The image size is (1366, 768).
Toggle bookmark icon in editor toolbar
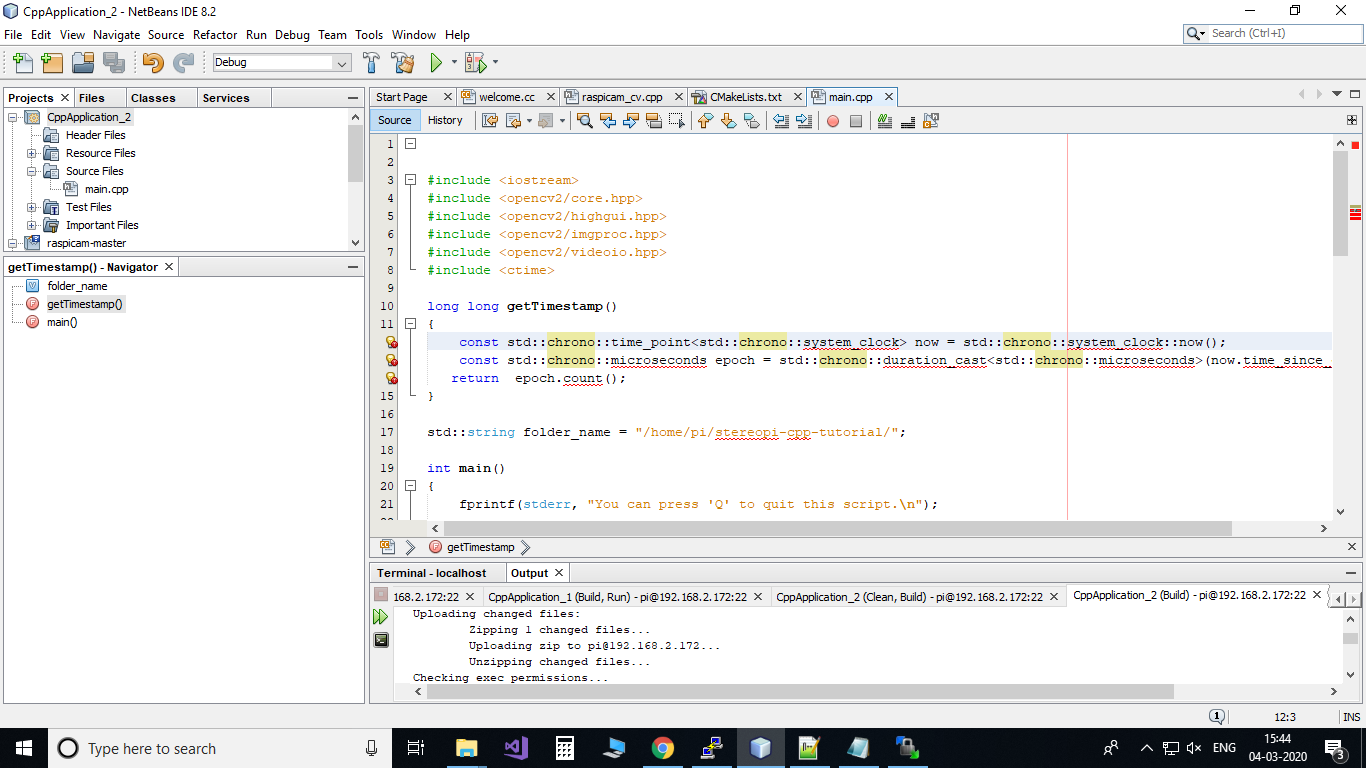pyautogui.click(x=751, y=120)
